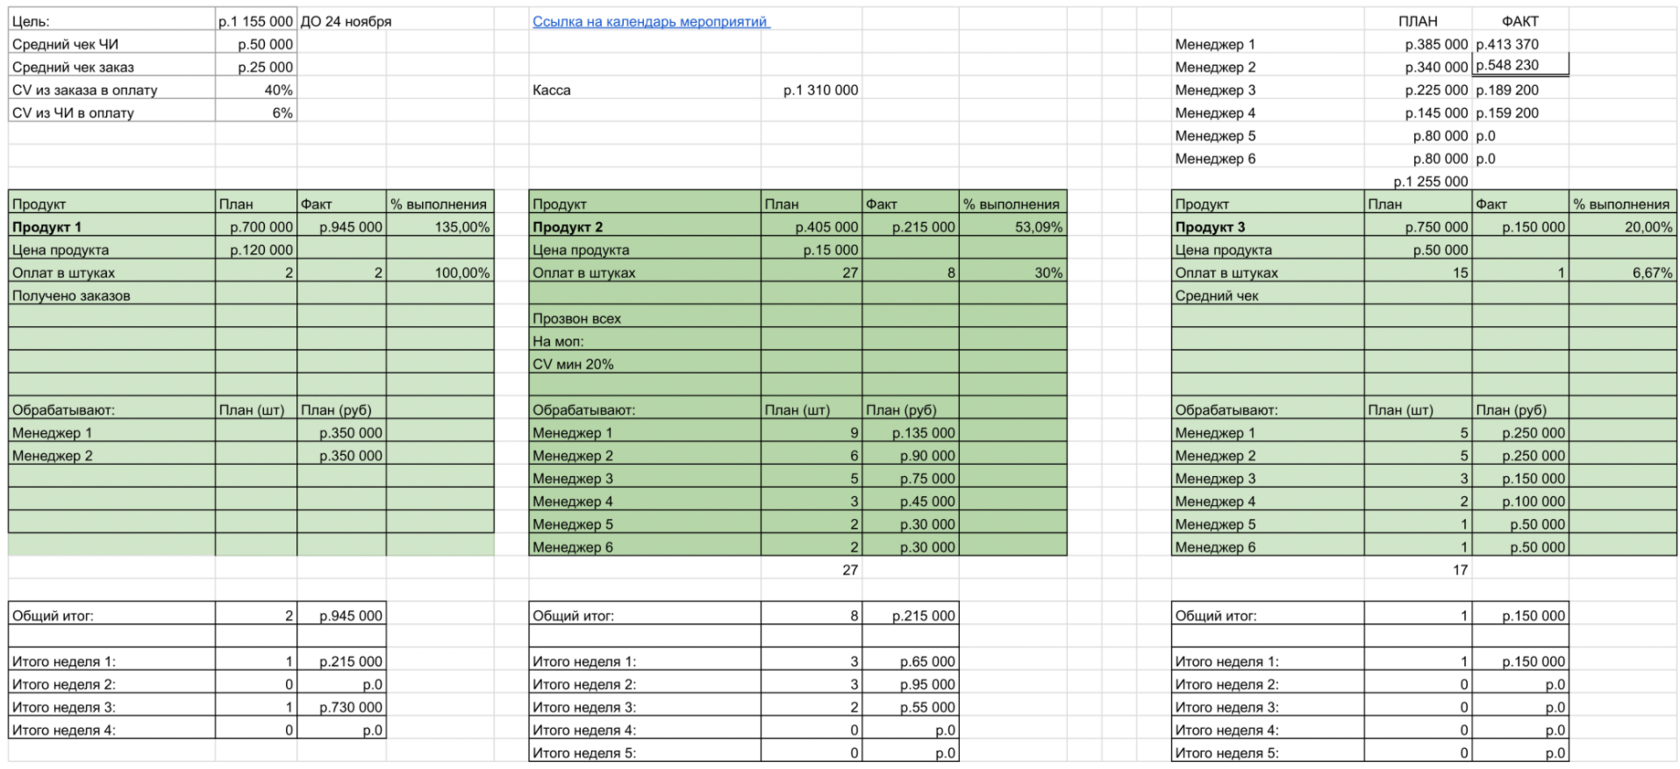The height and width of the screenshot is (769, 1680).
Task: Click Продукт 2 Менеджер 1 plan 'р.135 000'
Action: click(911, 433)
